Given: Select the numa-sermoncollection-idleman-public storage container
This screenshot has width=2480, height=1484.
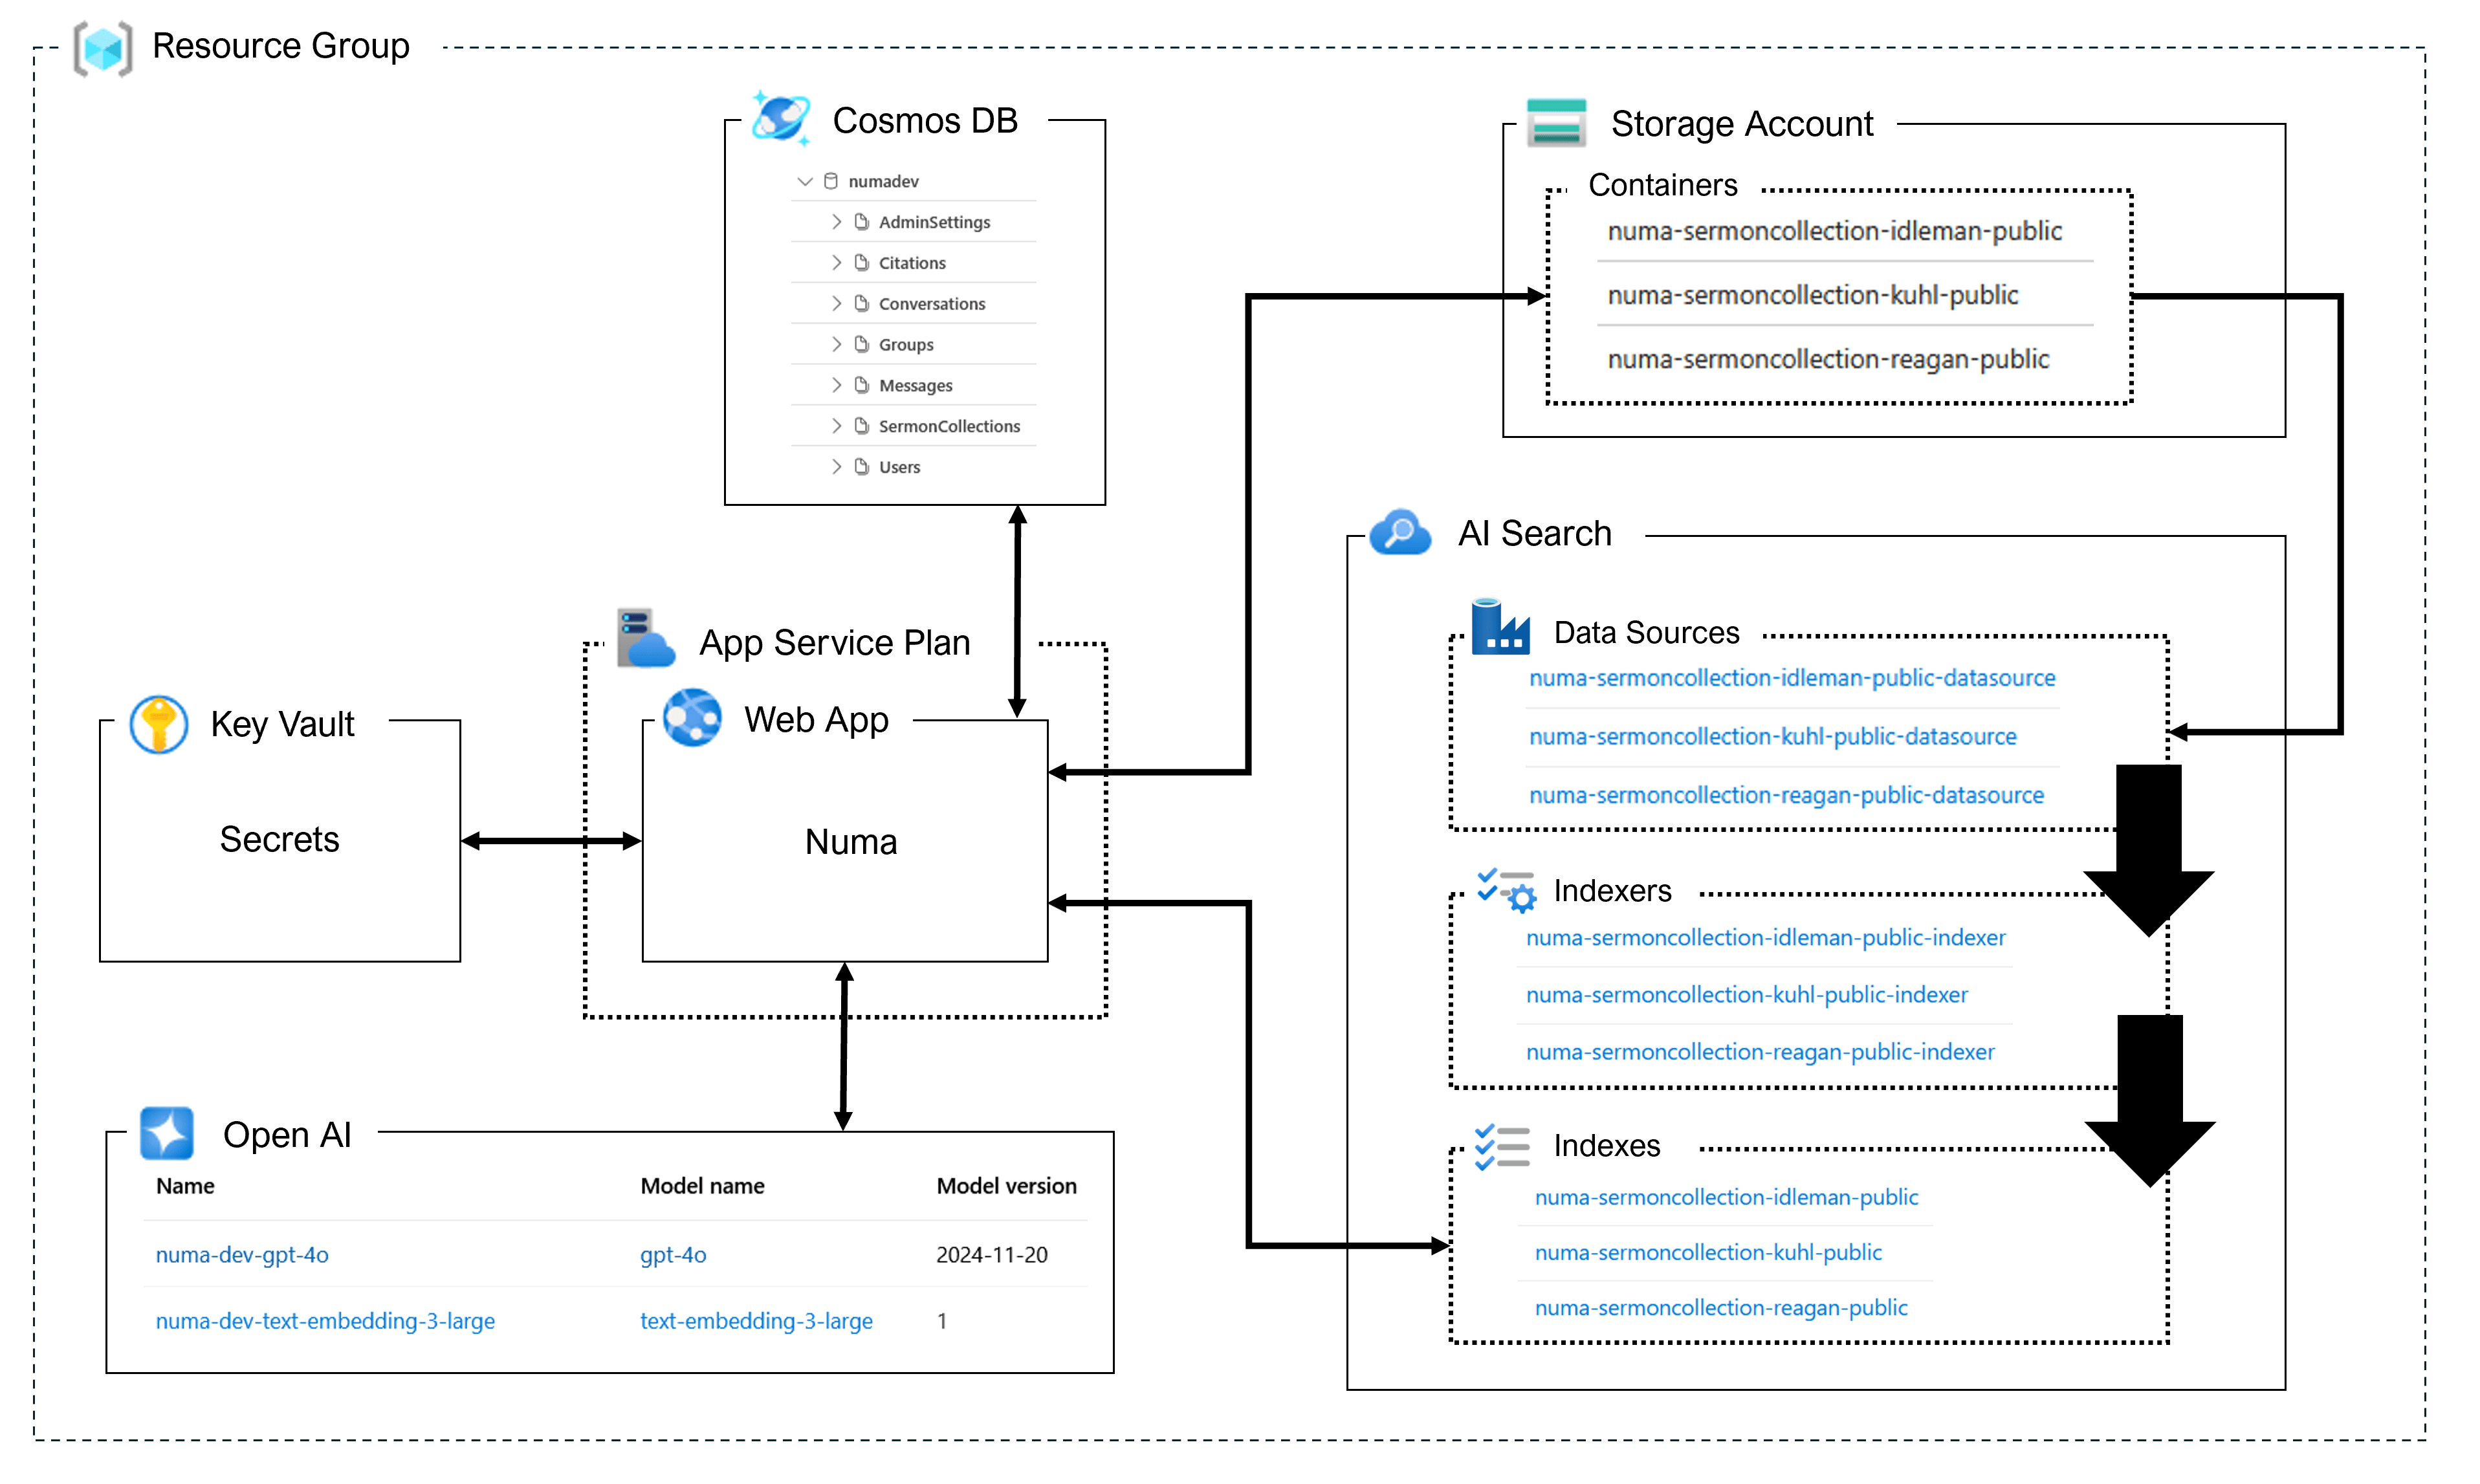Looking at the screenshot, I should click(x=1834, y=232).
